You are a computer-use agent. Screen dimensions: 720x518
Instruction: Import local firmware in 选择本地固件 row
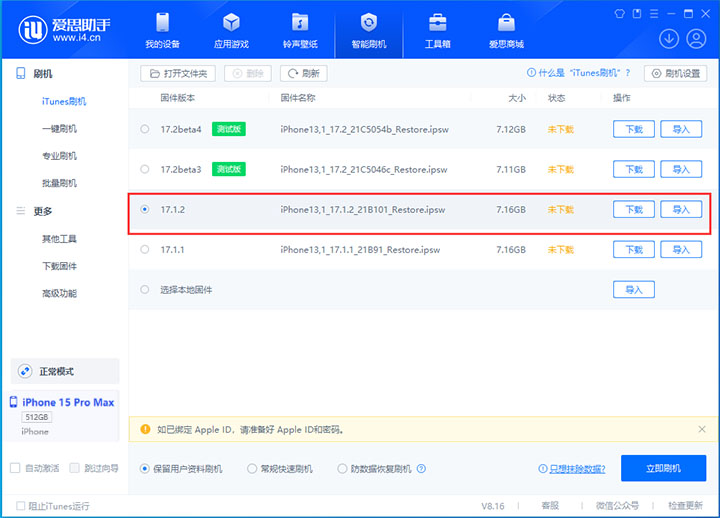(634, 289)
